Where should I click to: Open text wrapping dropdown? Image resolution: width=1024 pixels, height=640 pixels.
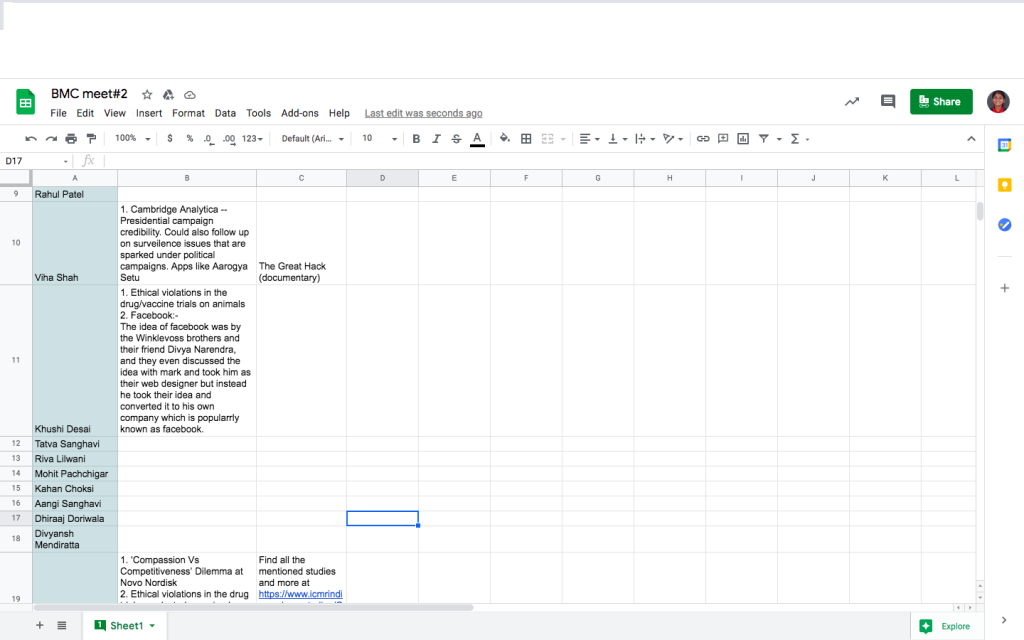click(x=645, y=138)
